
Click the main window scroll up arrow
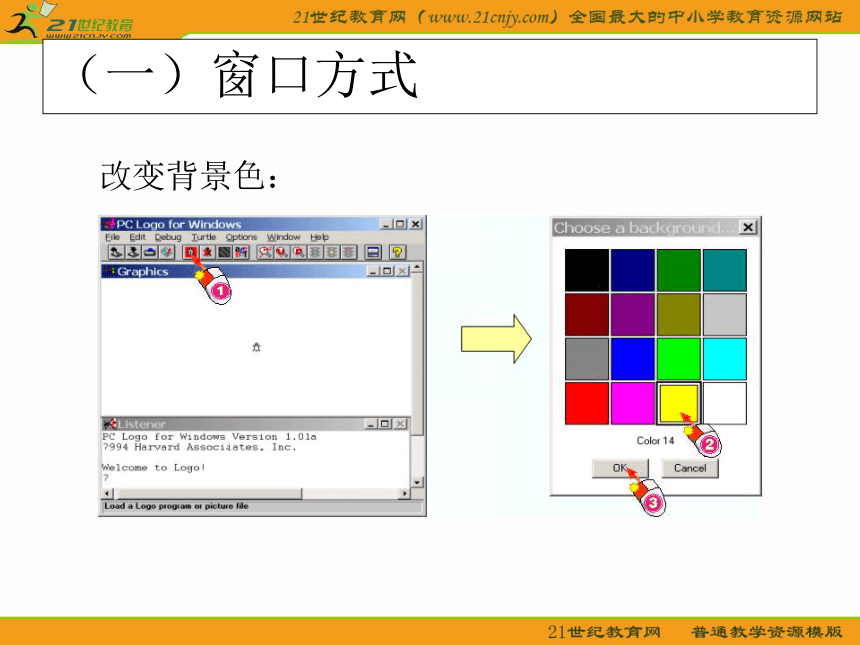(x=417, y=268)
